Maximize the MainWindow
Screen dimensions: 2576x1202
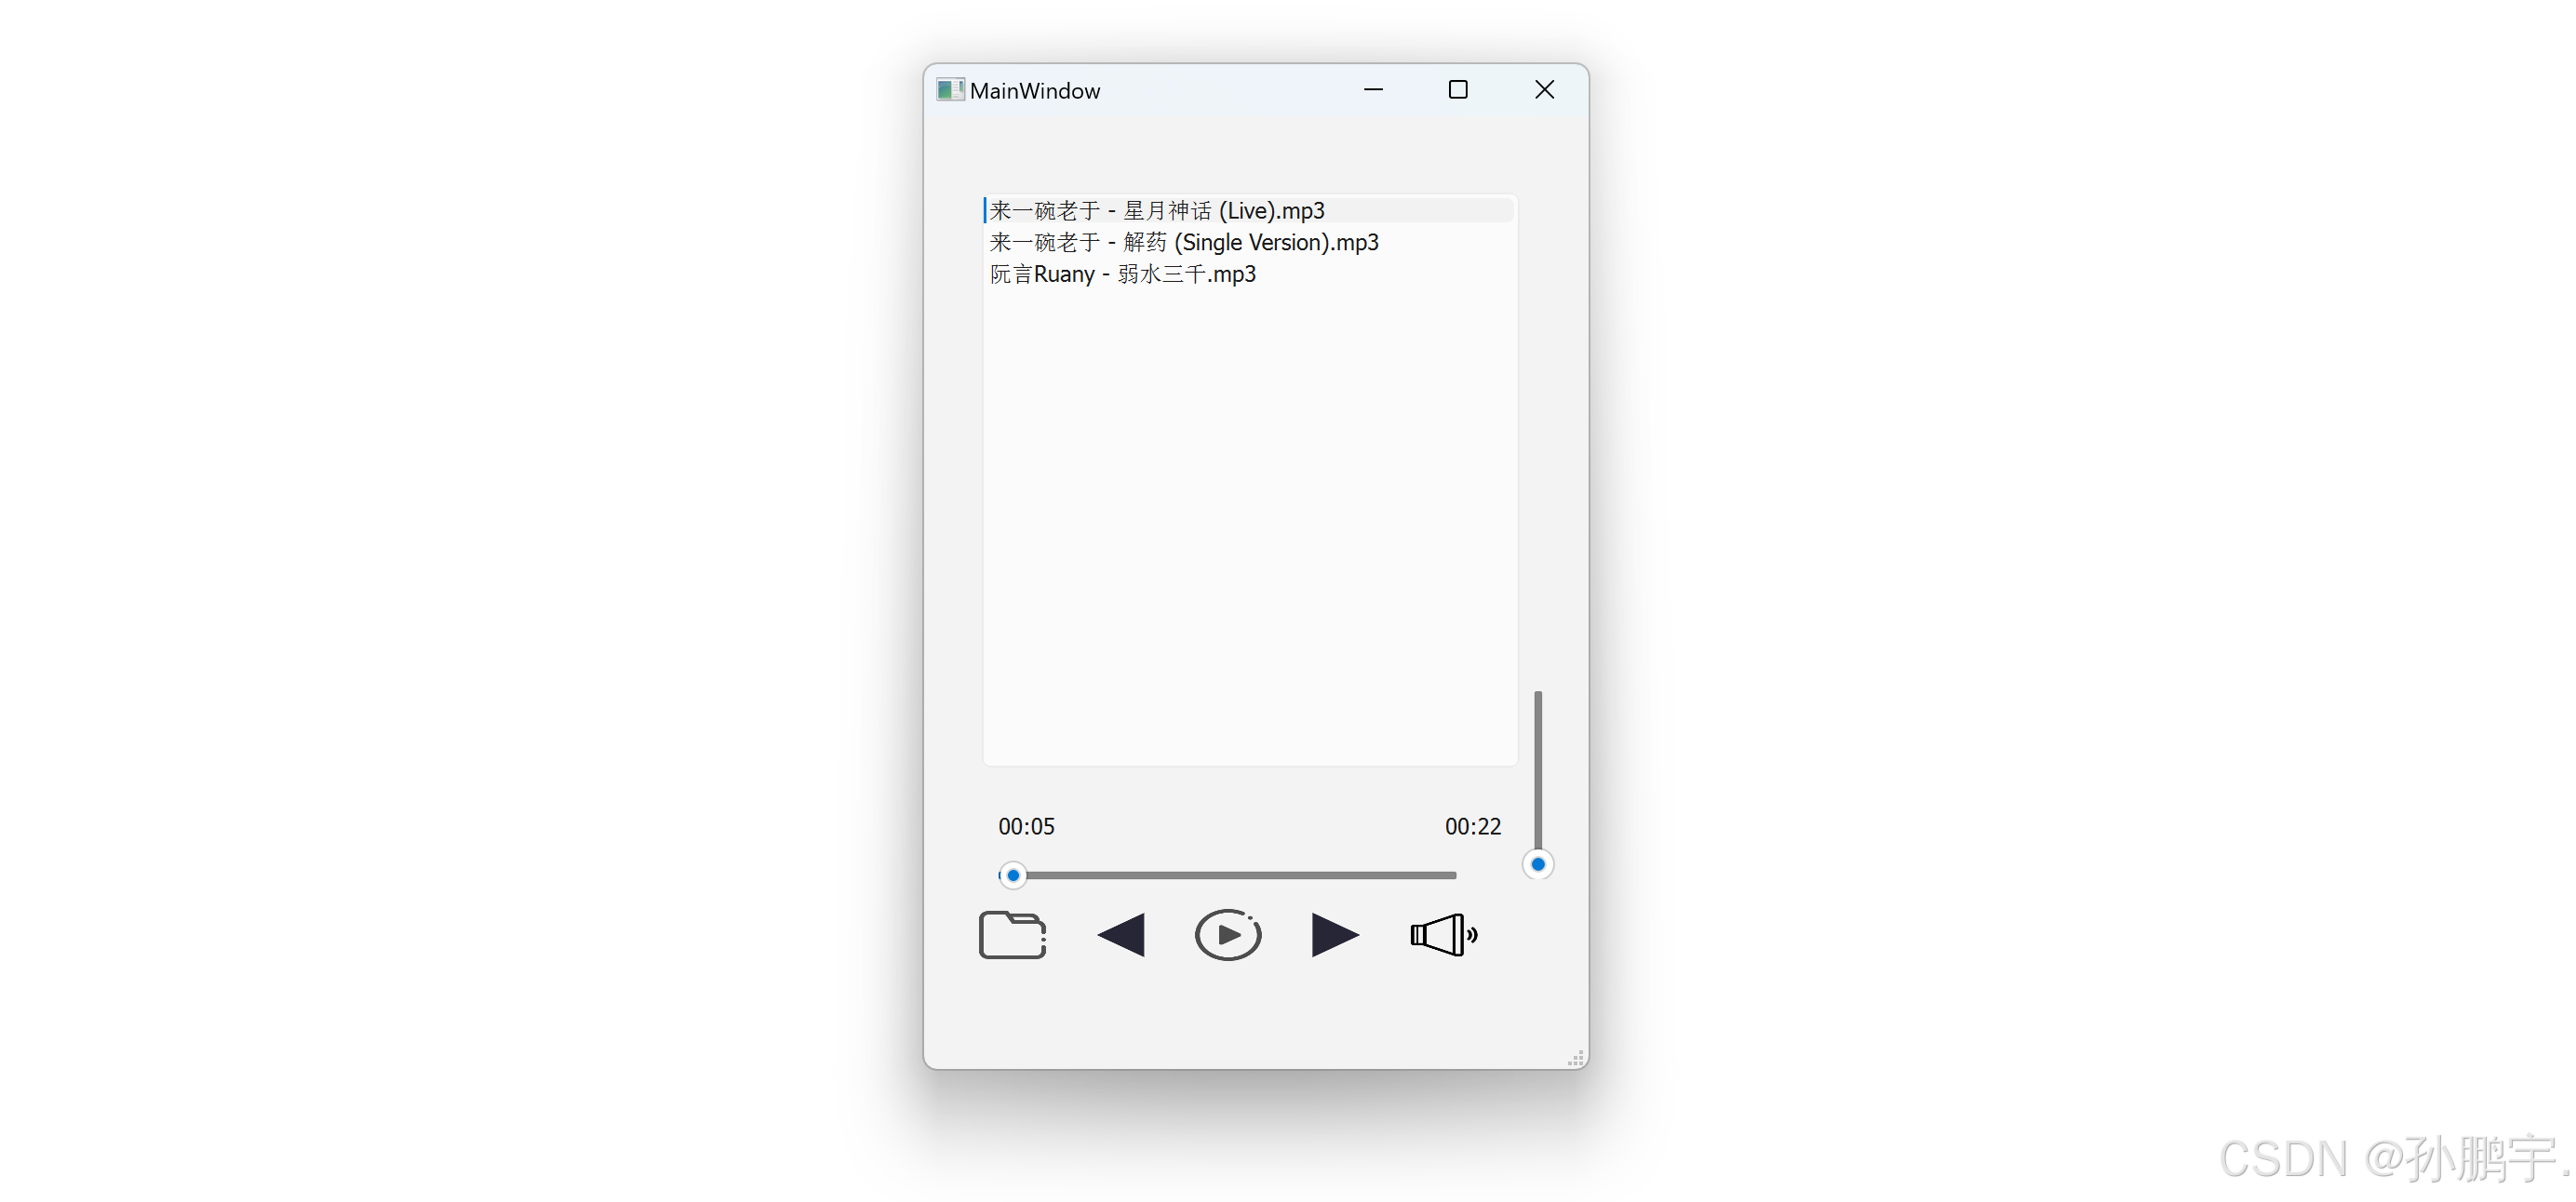tap(1459, 90)
